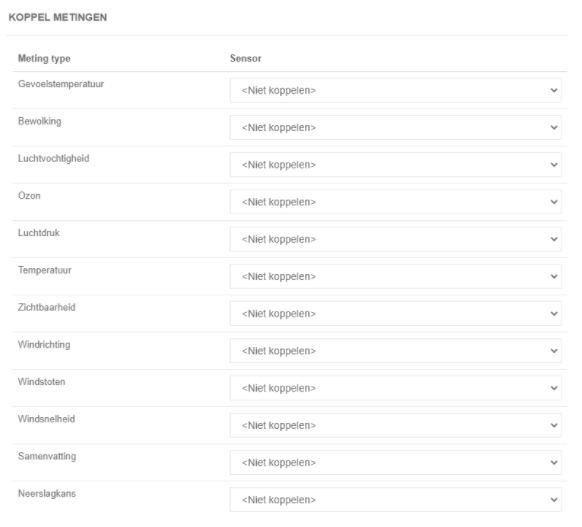The width and height of the screenshot is (582, 527).
Task: Open the Samenvatting sensor dropdown
Action: click(x=396, y=462)
